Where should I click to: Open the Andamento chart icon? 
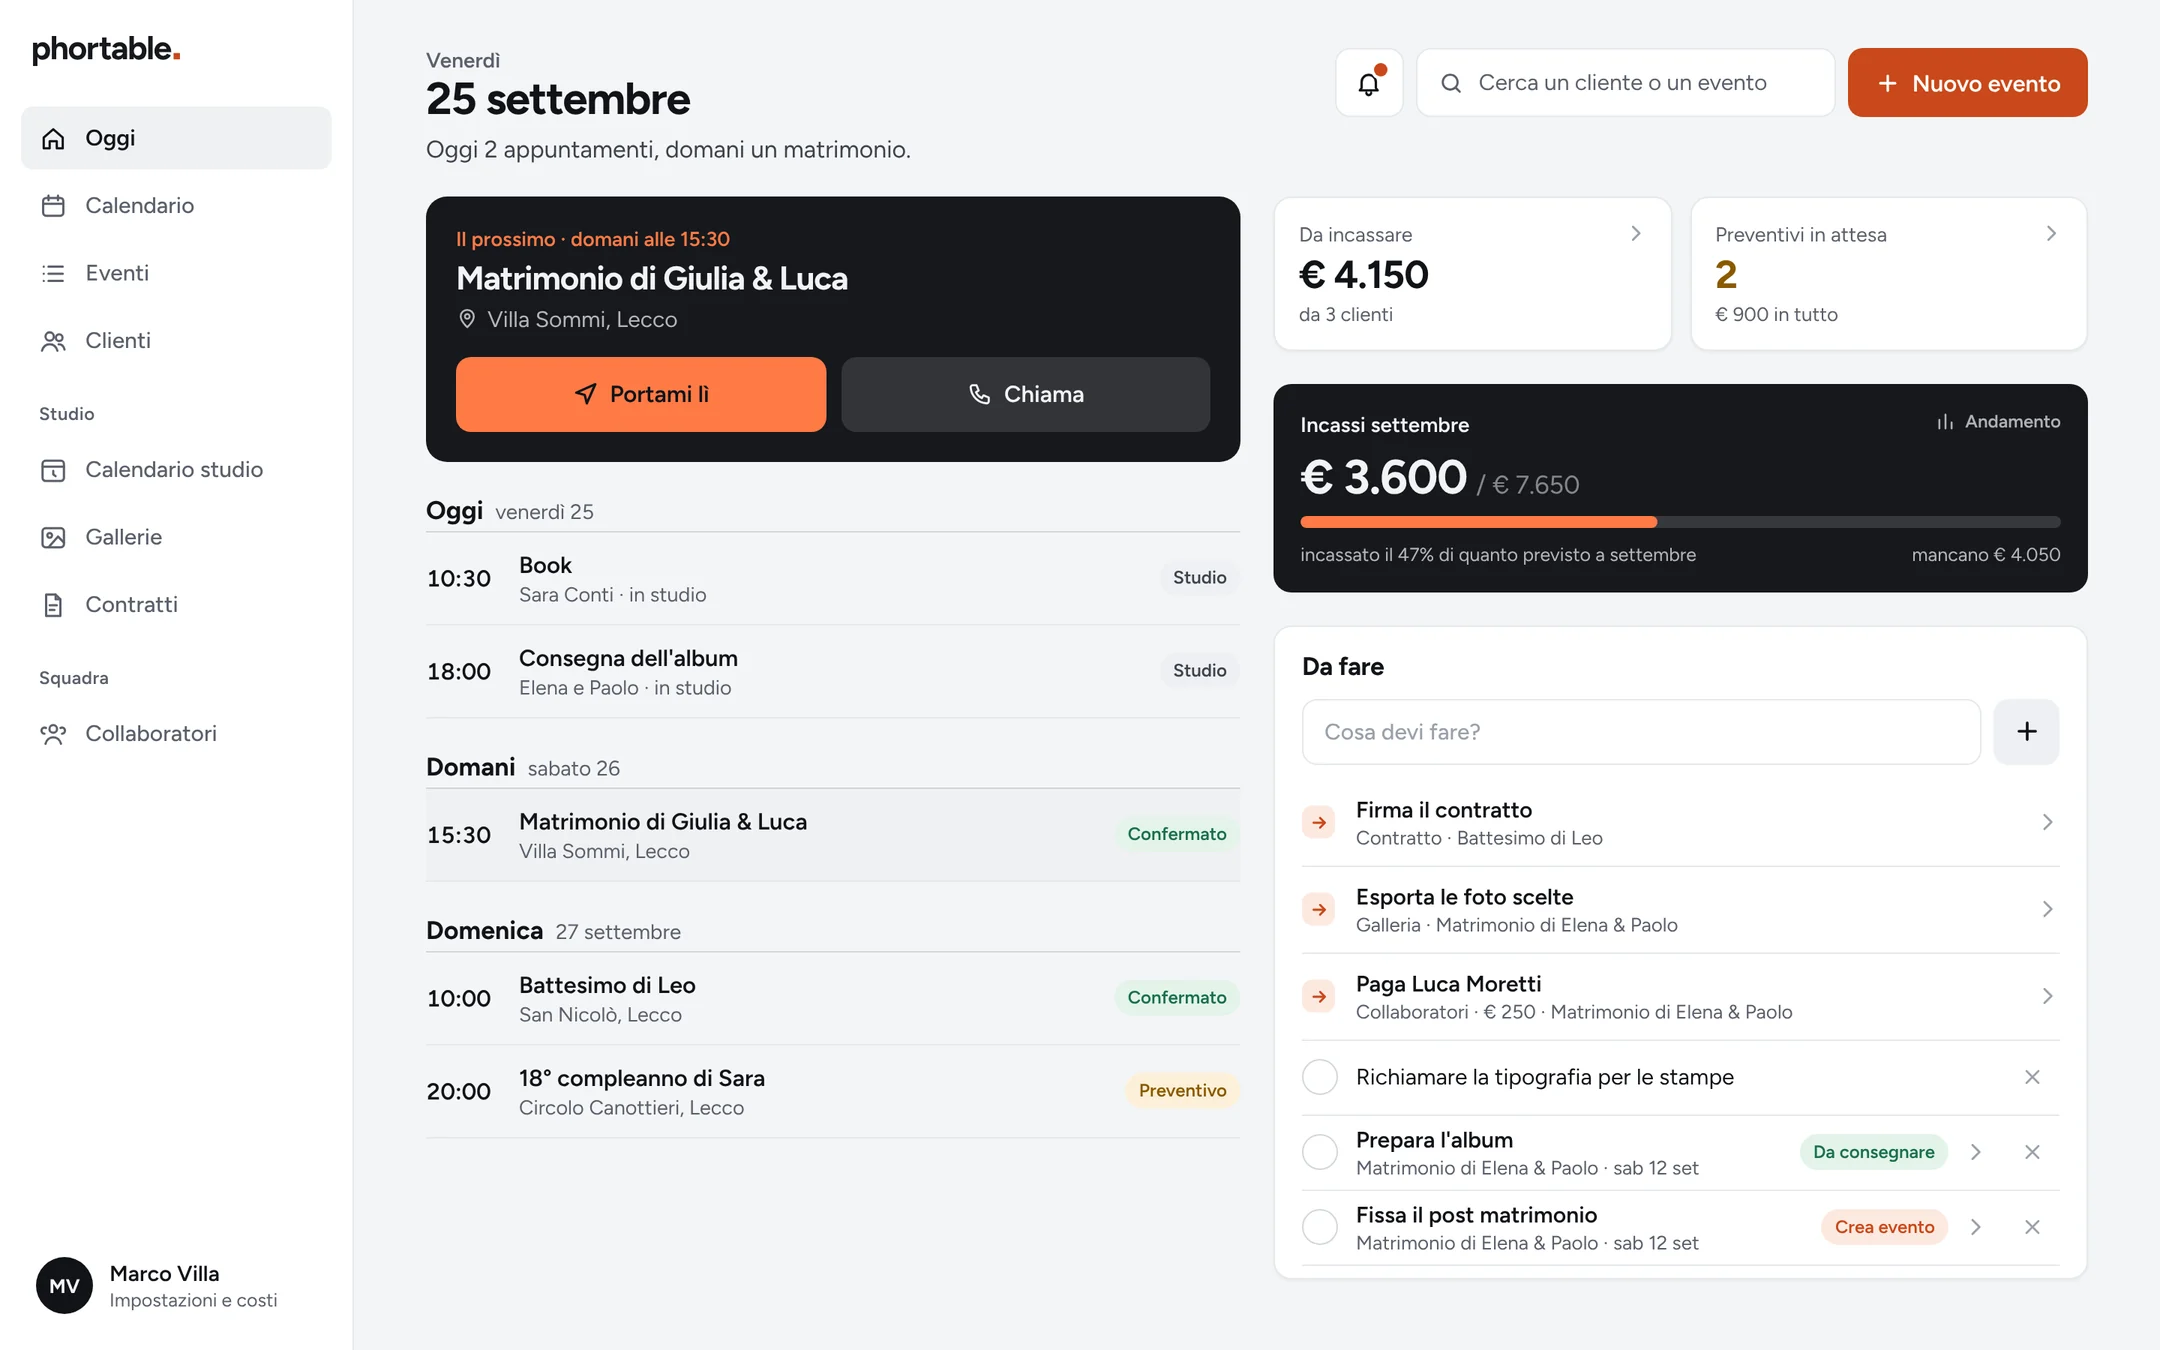[1945, 422]
